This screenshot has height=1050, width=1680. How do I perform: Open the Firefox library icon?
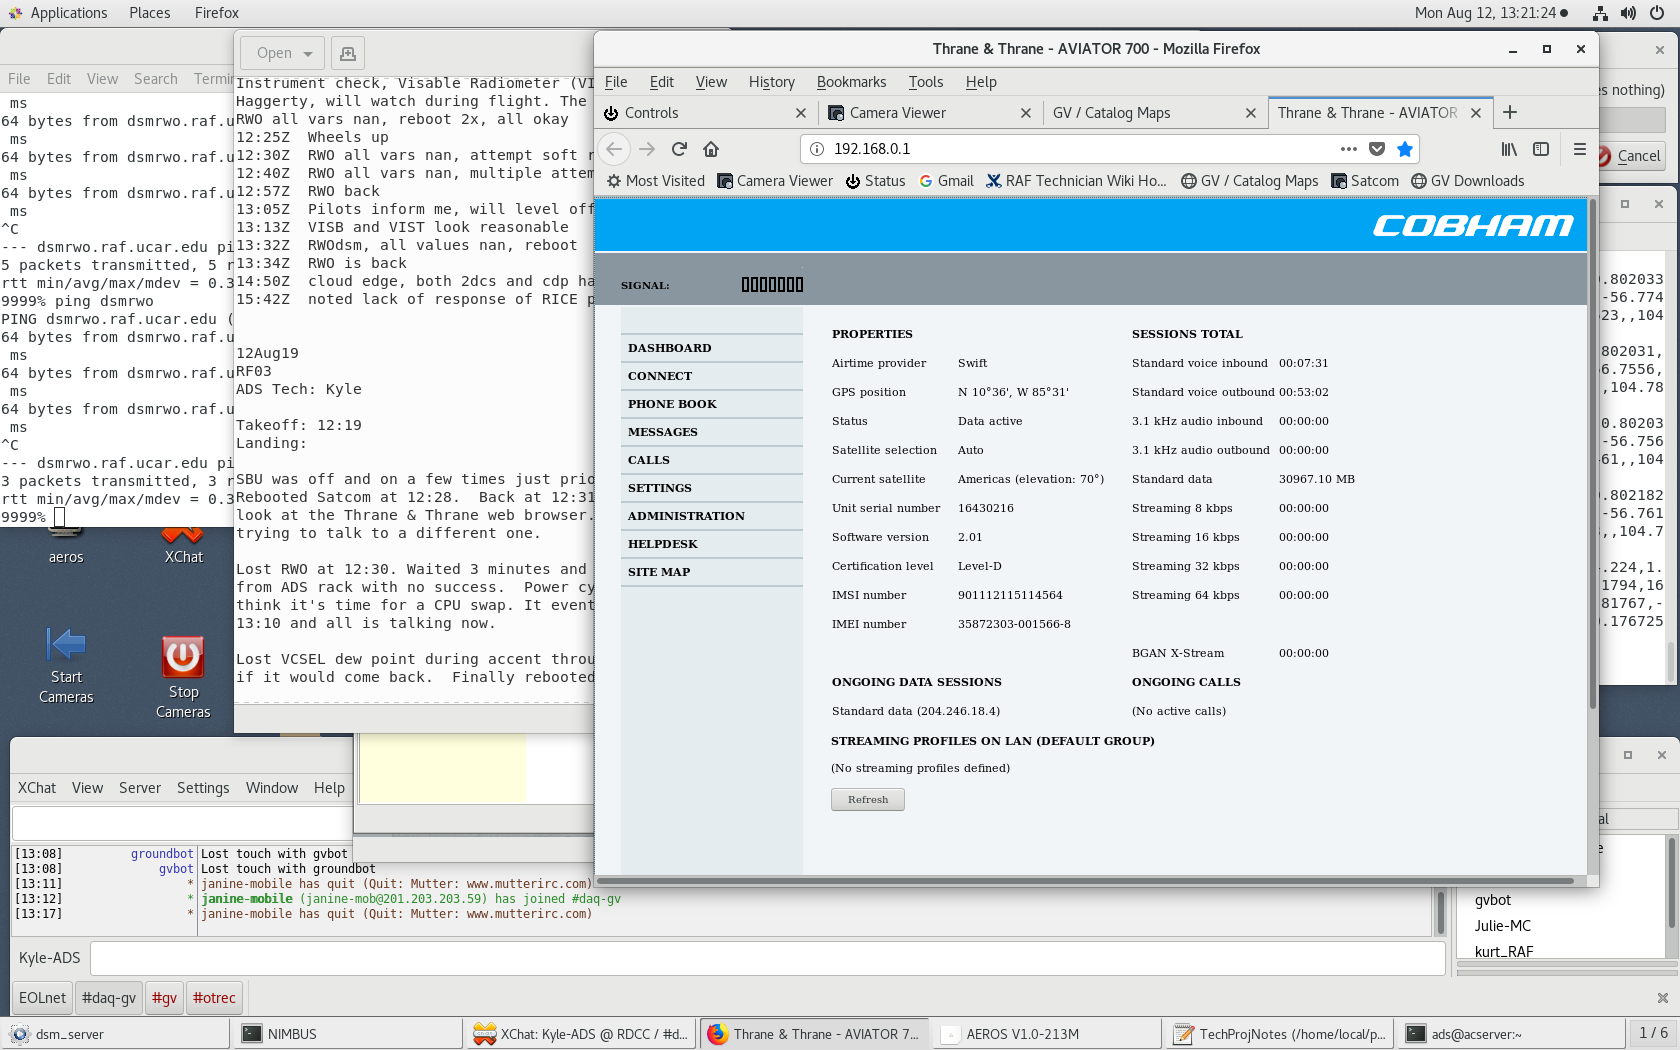1509,149
